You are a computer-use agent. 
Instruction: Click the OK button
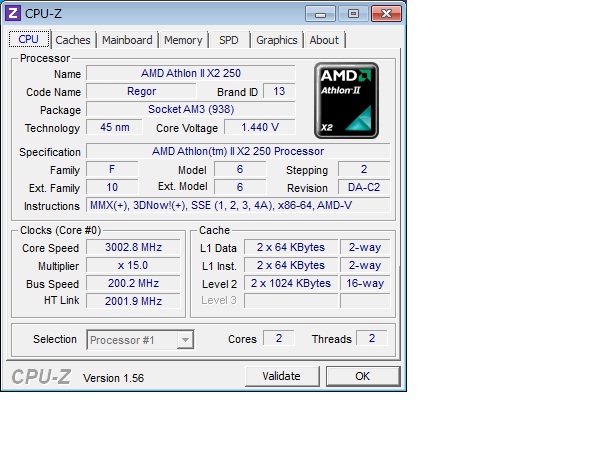[x=363, y=376]
